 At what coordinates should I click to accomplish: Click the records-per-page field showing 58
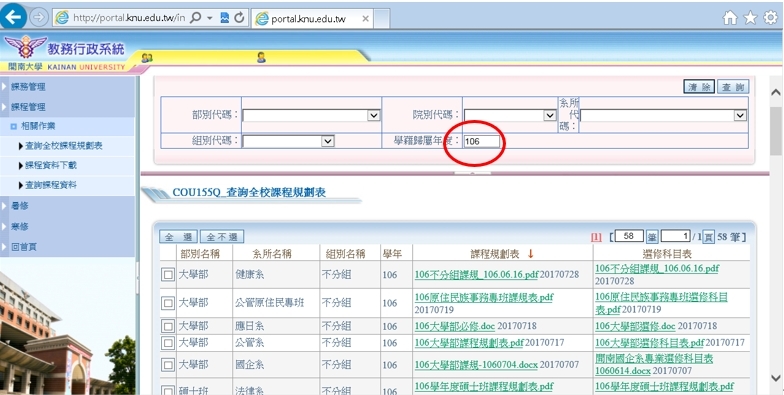[x=629, y=236]
